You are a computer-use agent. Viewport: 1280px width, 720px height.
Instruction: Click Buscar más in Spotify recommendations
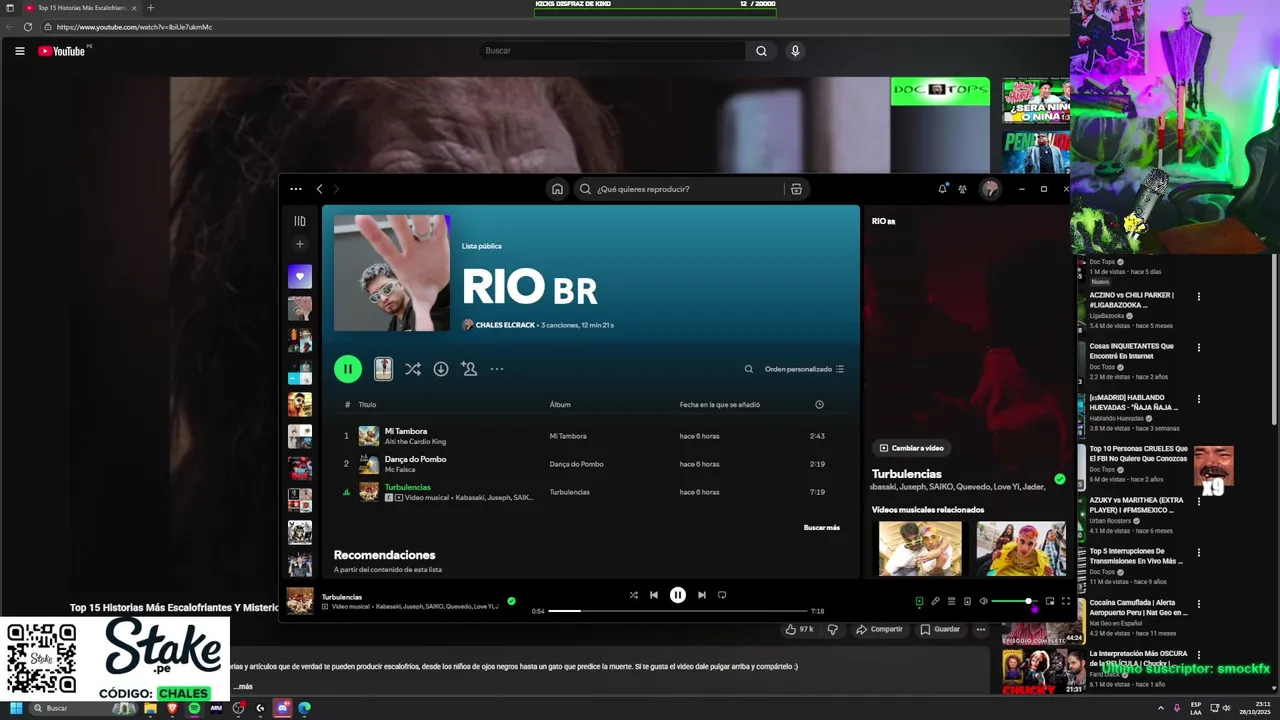[822, 528]
